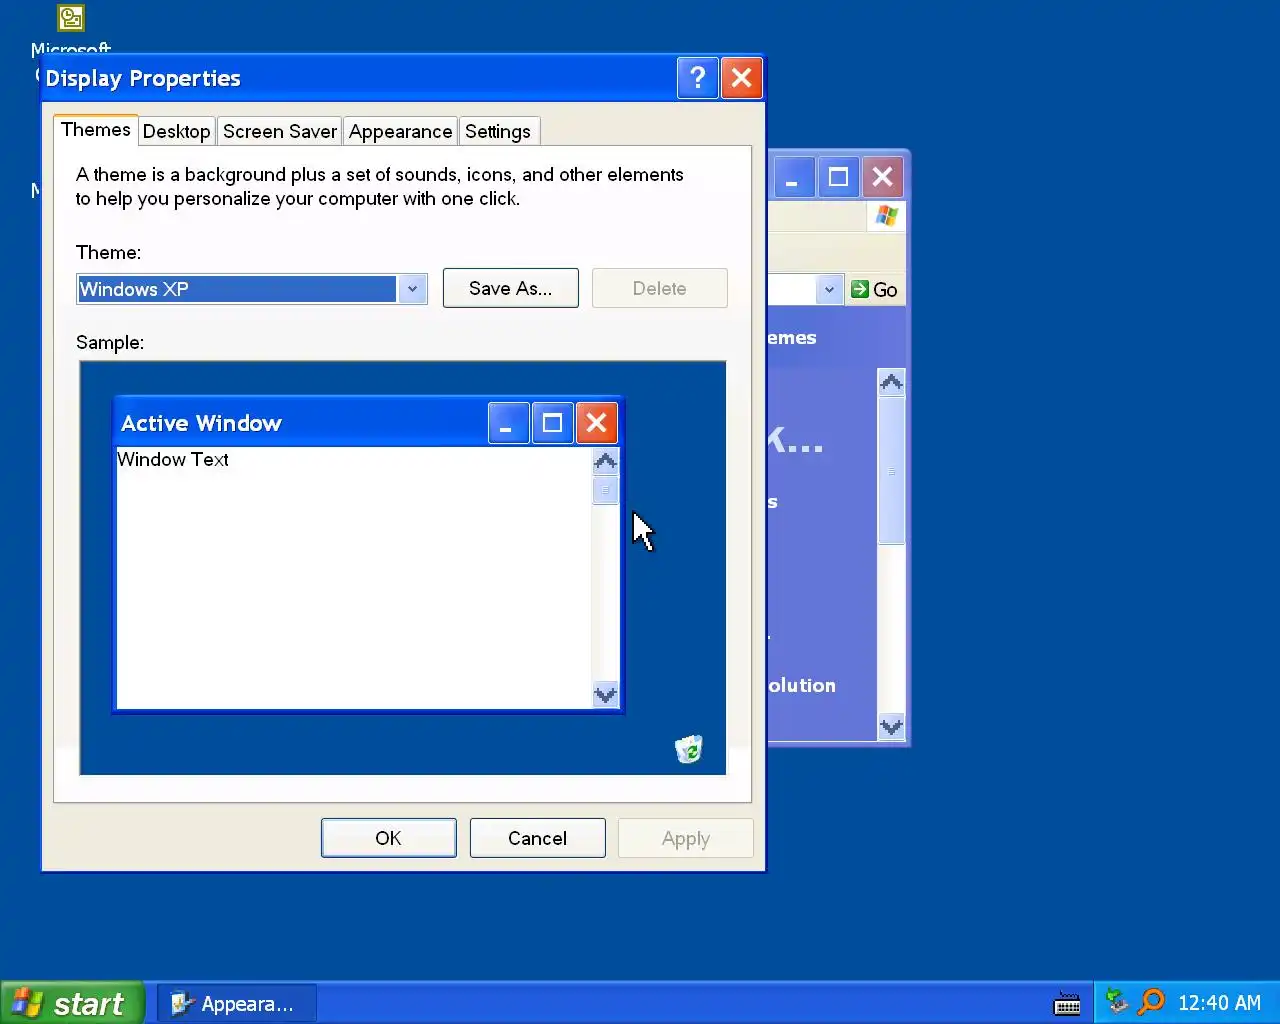Maximize the background window
1280x1024 pixels.
click(838, 178)
